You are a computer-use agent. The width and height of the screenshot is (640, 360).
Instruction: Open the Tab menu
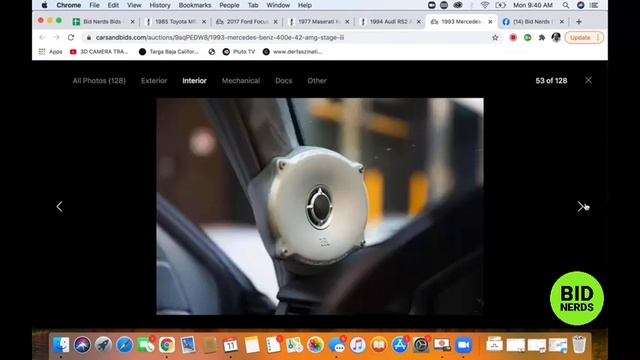pos(253,5)
